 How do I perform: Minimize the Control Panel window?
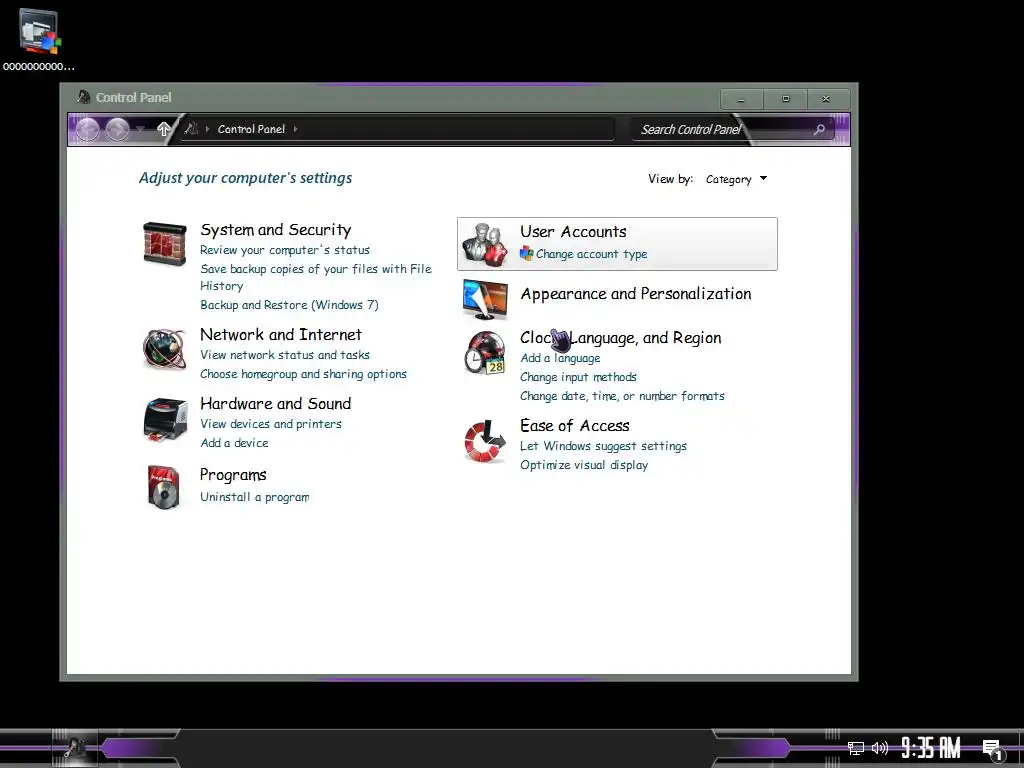[x=741, y=99]
